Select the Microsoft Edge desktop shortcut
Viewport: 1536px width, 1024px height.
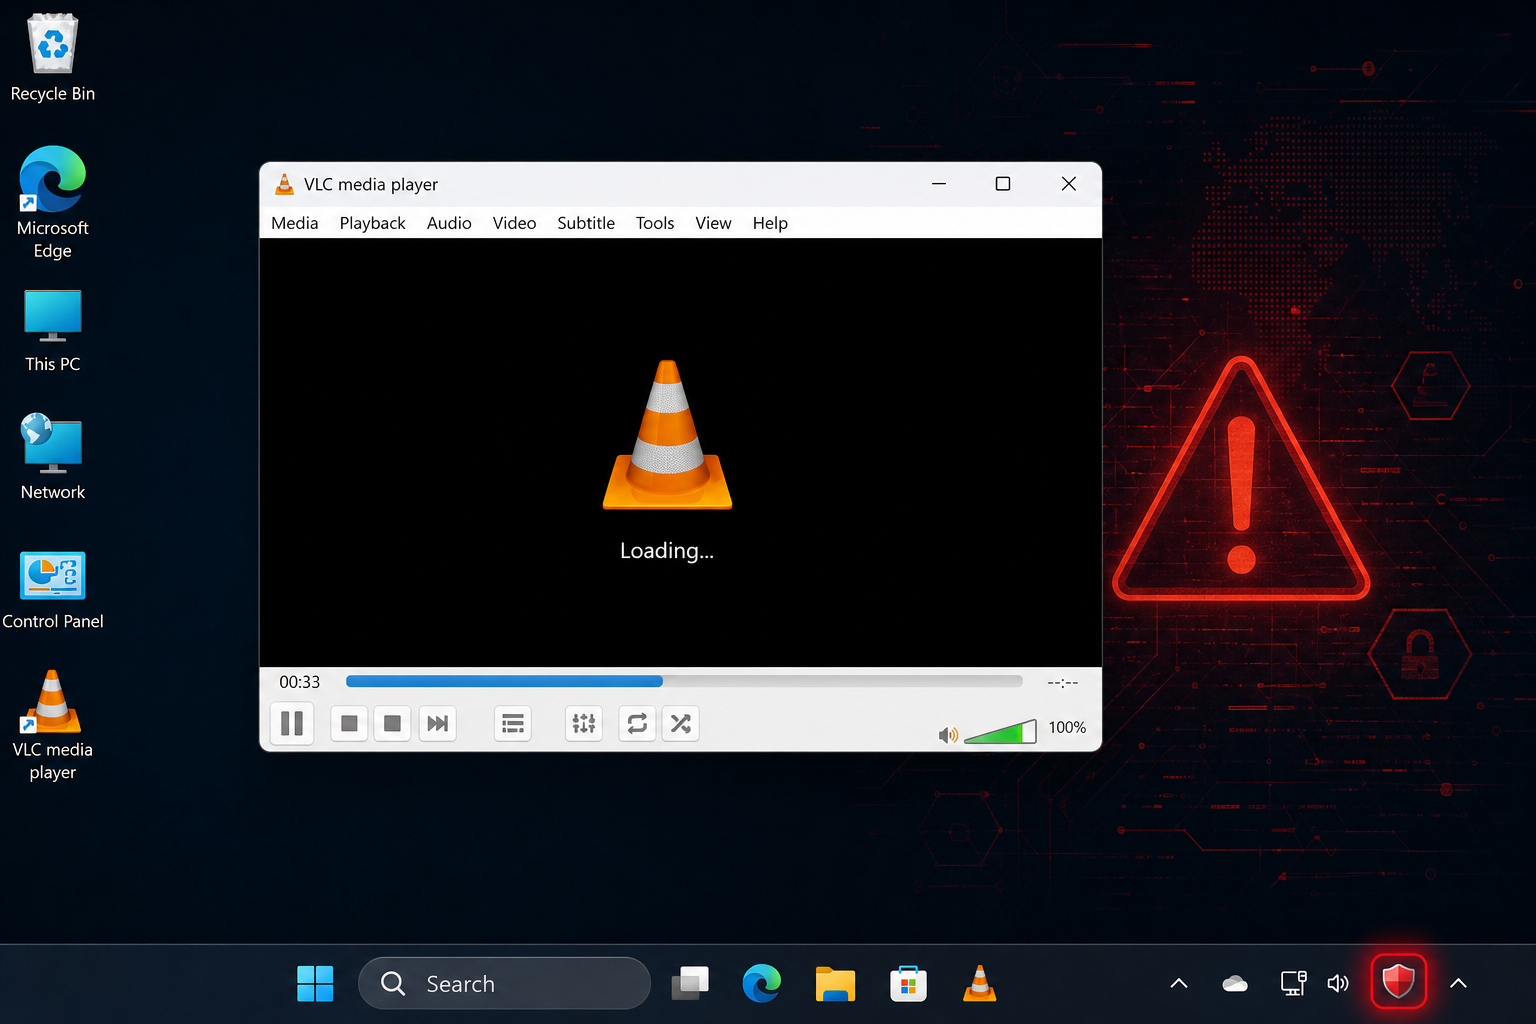53,203
